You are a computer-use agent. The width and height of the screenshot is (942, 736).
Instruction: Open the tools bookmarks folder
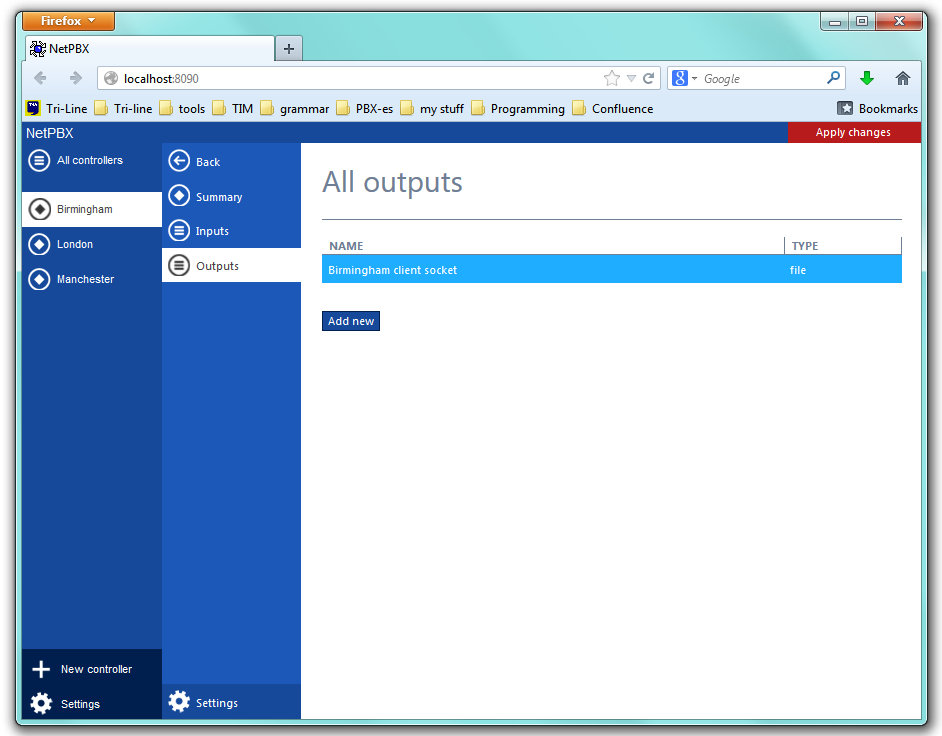coord(183,109)
